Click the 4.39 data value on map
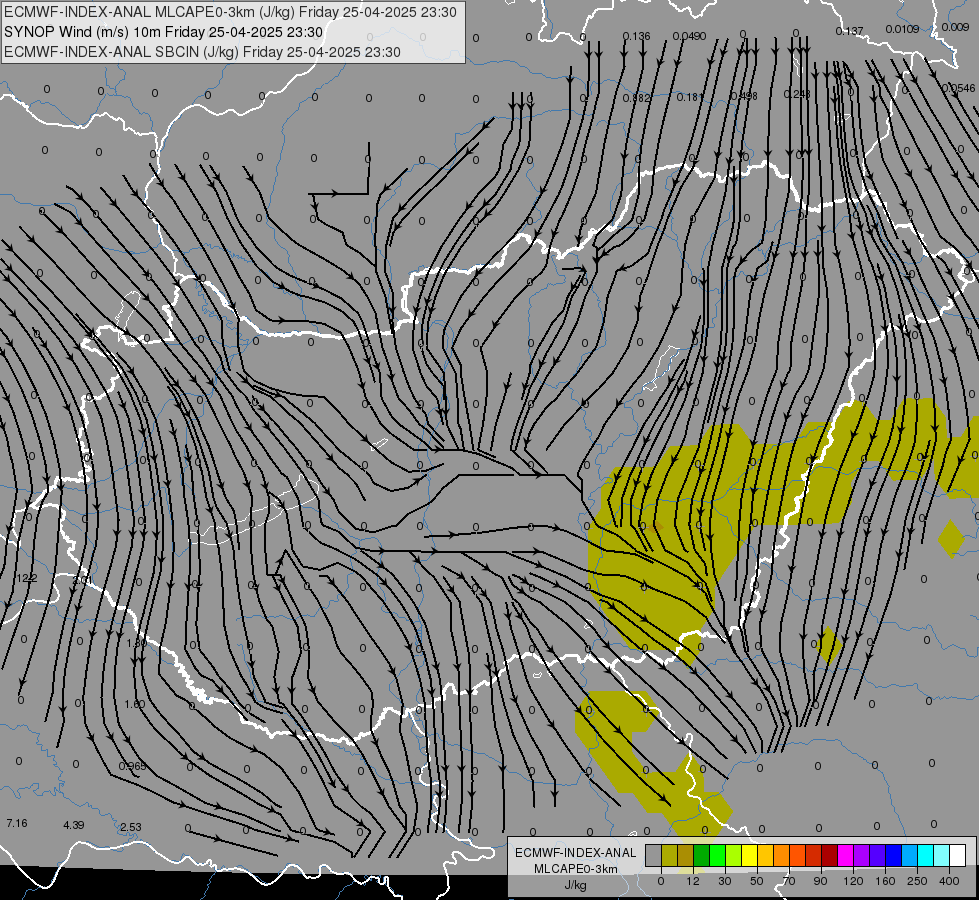 click(74, 825)
